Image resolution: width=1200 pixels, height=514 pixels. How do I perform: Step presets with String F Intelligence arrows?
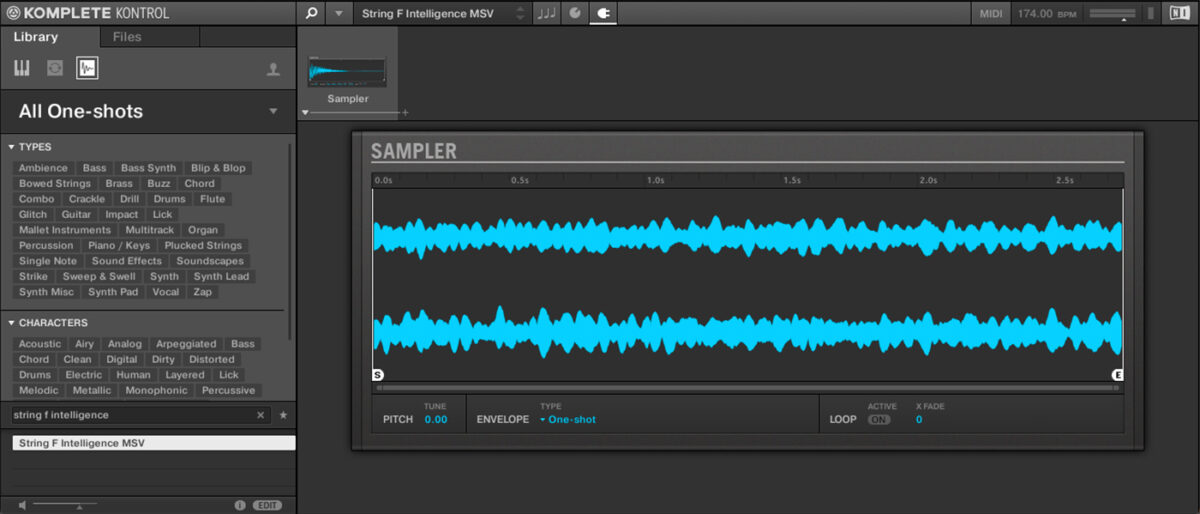520,13
